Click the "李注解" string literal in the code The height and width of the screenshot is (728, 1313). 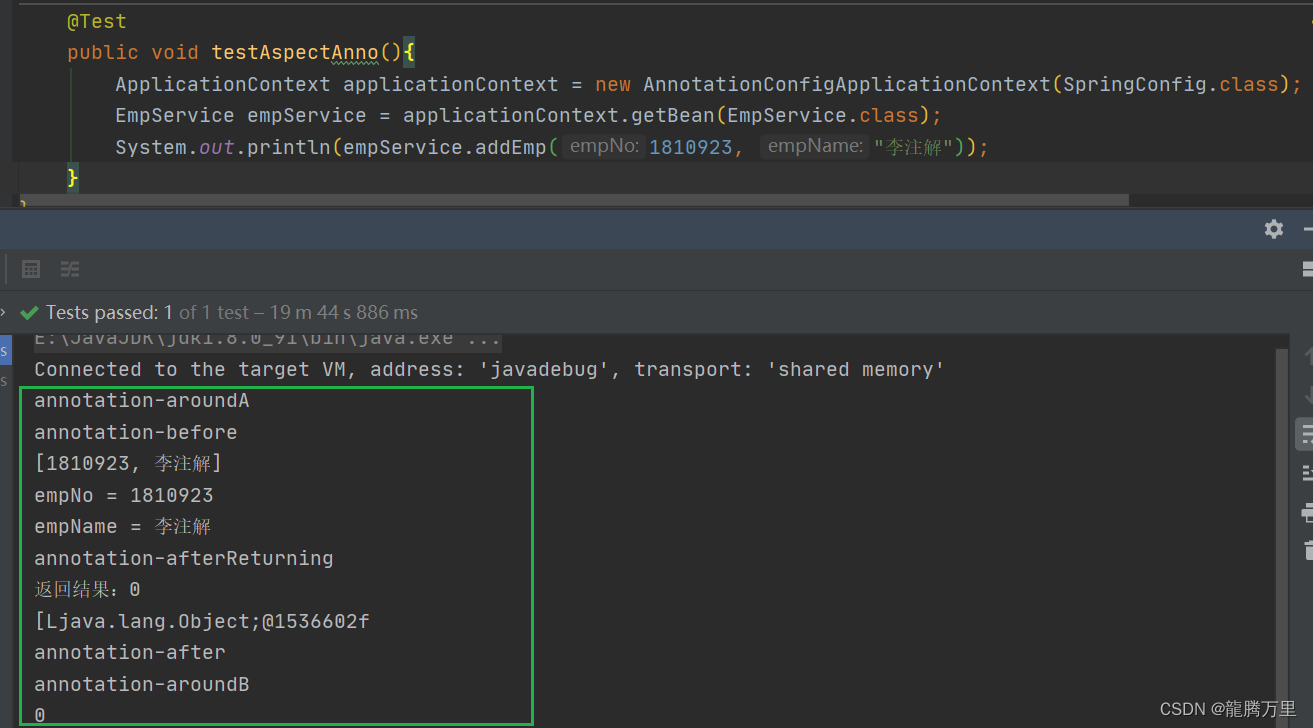pyautogui.click(x=914, y=147)
